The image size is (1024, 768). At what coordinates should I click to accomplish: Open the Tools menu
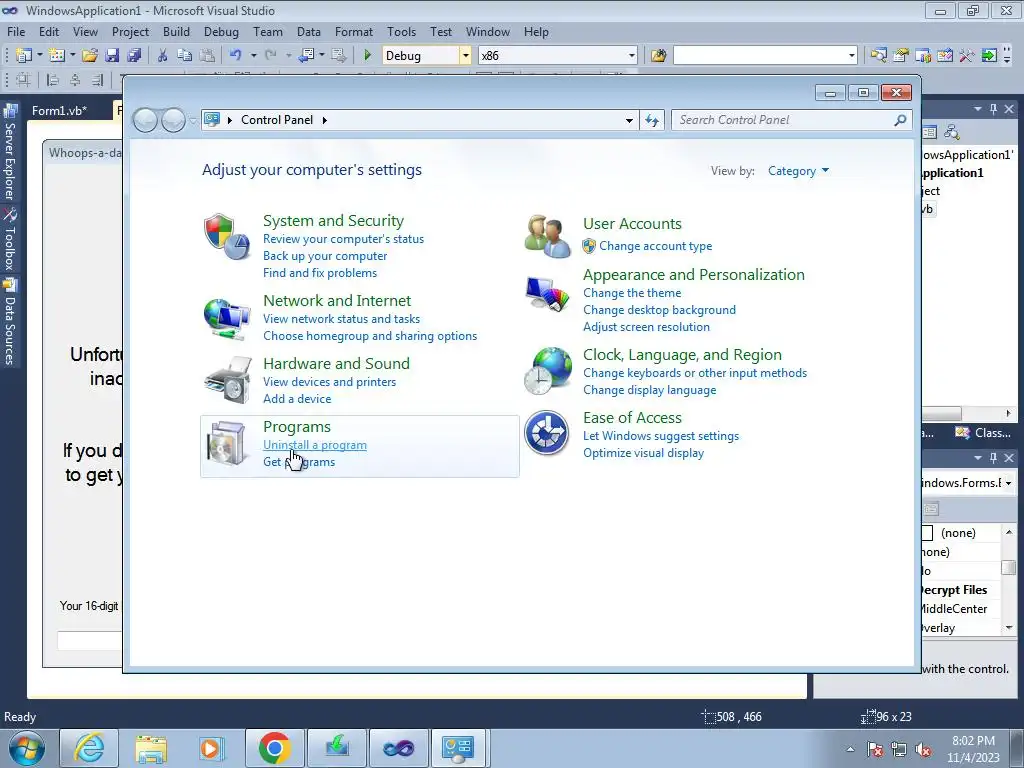click(x=401, y=32)
